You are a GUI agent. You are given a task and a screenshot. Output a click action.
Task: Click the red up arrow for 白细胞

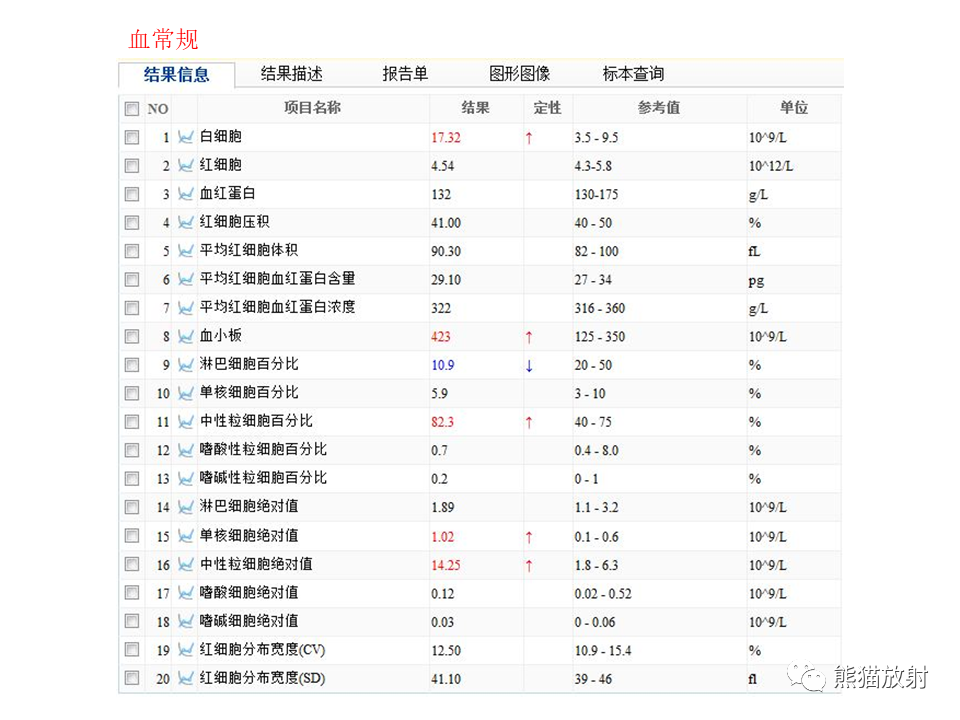(529, 138)
